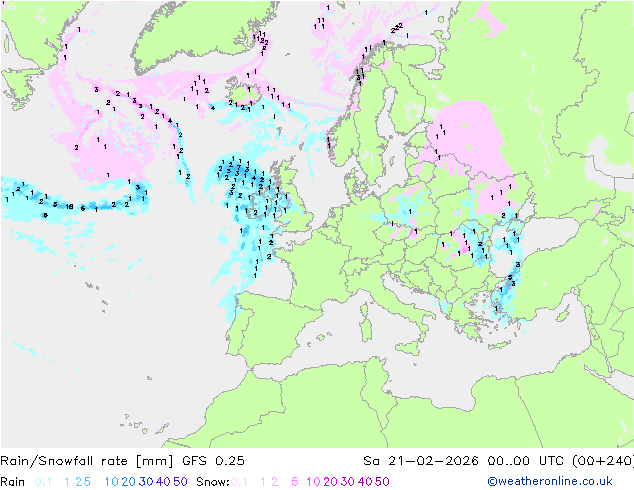The height and width of the screenshot is (490, 634).
Task: Pick the Rain 20 legend color value
Action: click(x=129, y=482)
